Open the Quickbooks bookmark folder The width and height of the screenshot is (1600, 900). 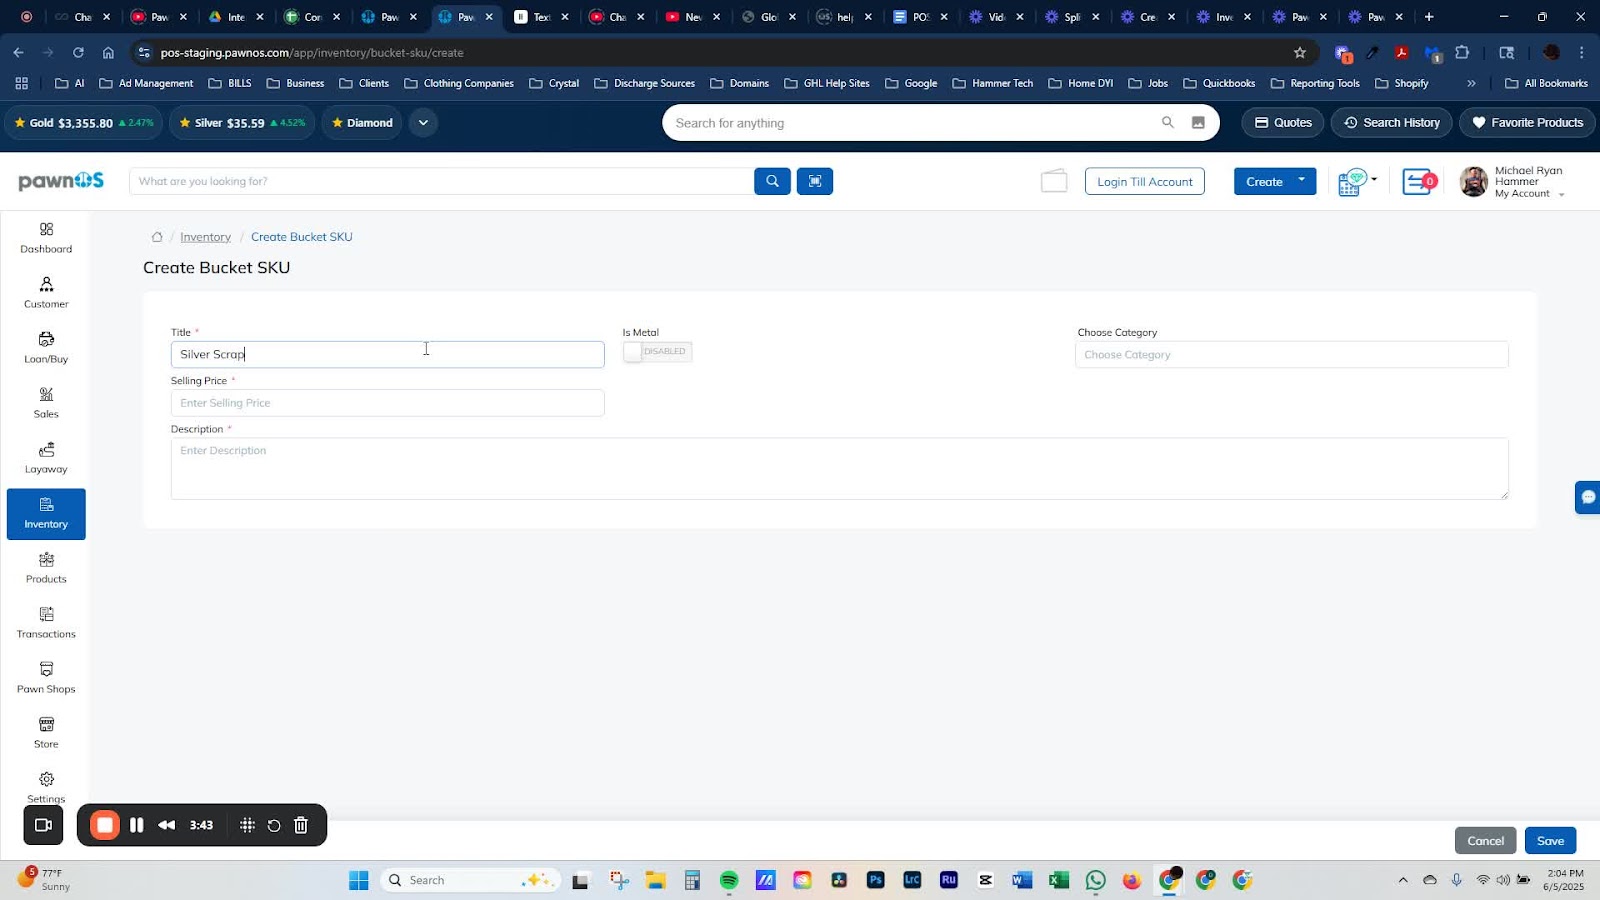click(x=1218, y=83)
